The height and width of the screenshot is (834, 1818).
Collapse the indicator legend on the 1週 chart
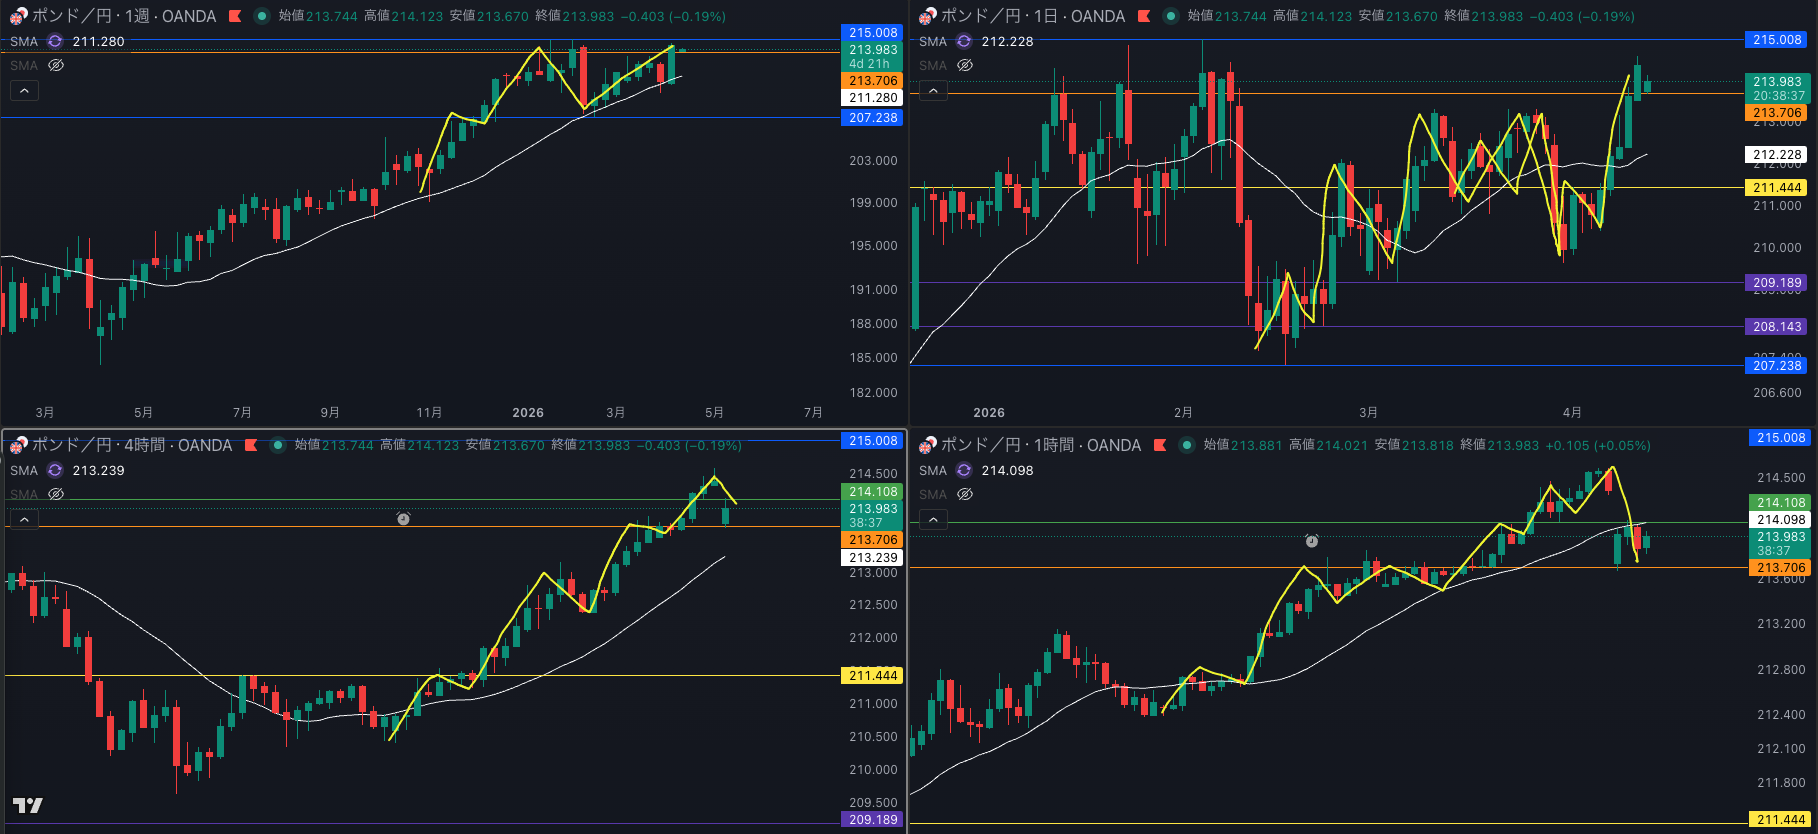[x=24, y=91]
